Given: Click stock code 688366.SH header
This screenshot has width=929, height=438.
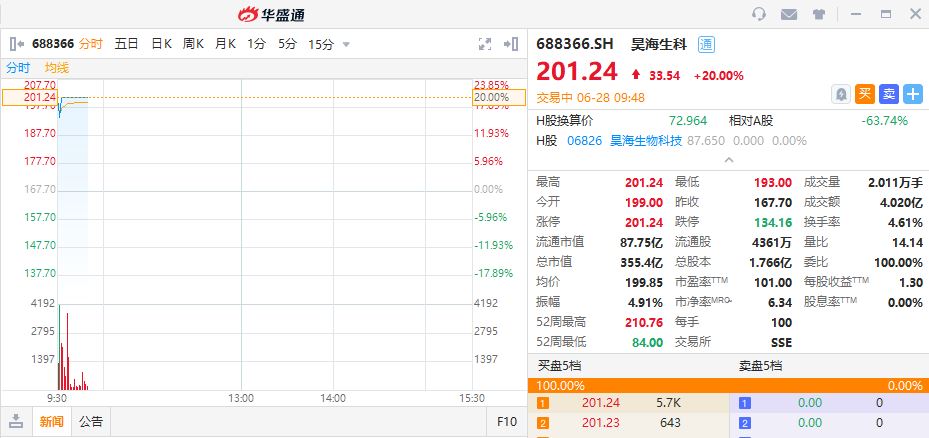Looking at the screenshot, I should [575, 44].
